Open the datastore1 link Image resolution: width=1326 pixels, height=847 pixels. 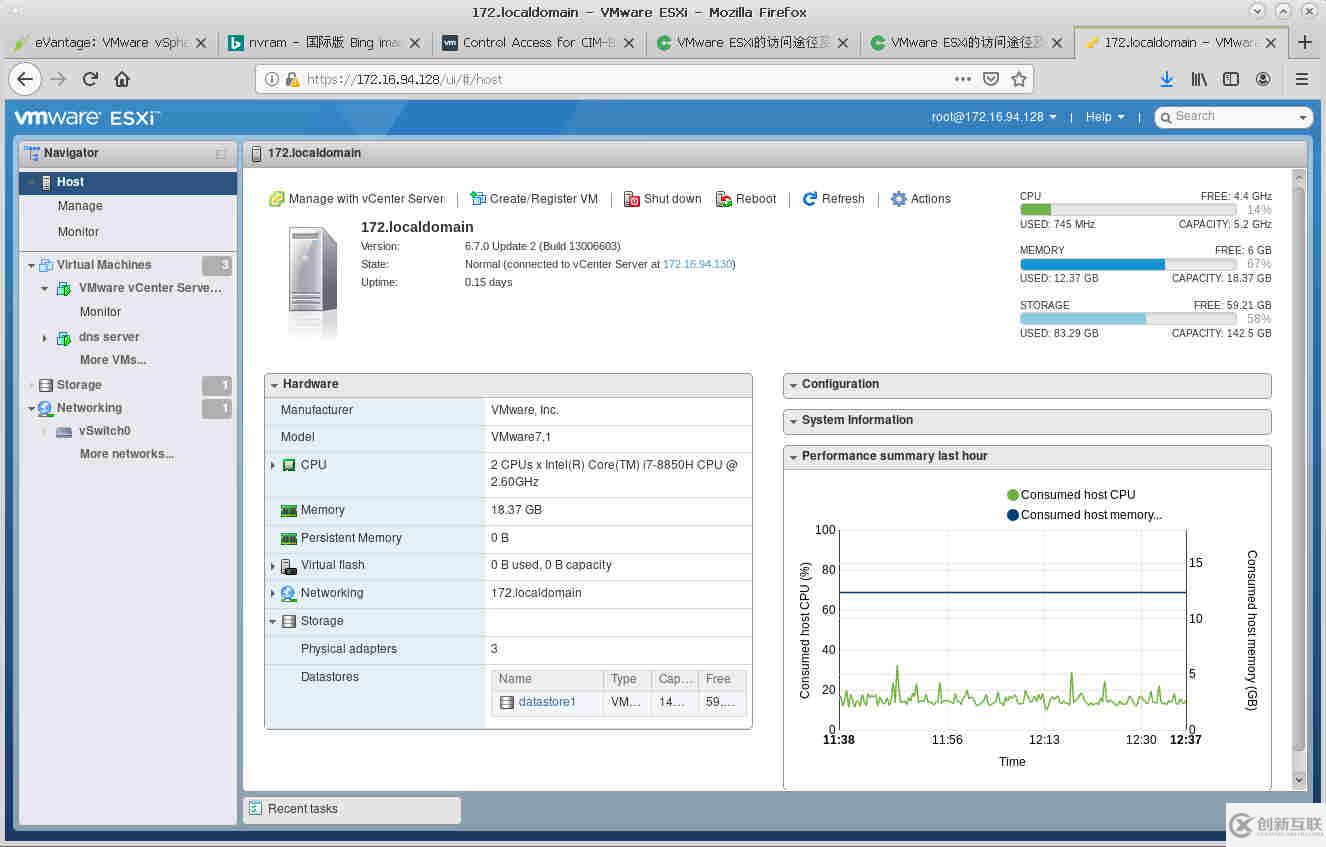point(547,702)
